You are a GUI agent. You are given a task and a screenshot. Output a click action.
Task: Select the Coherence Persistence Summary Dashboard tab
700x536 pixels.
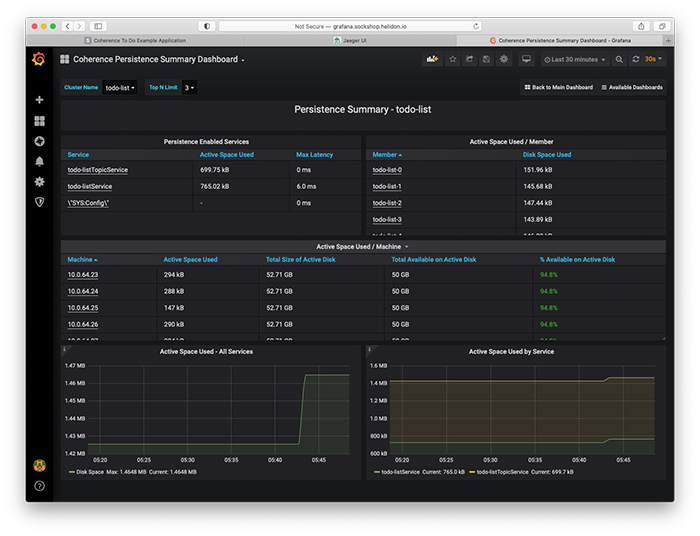coord(561,40)
